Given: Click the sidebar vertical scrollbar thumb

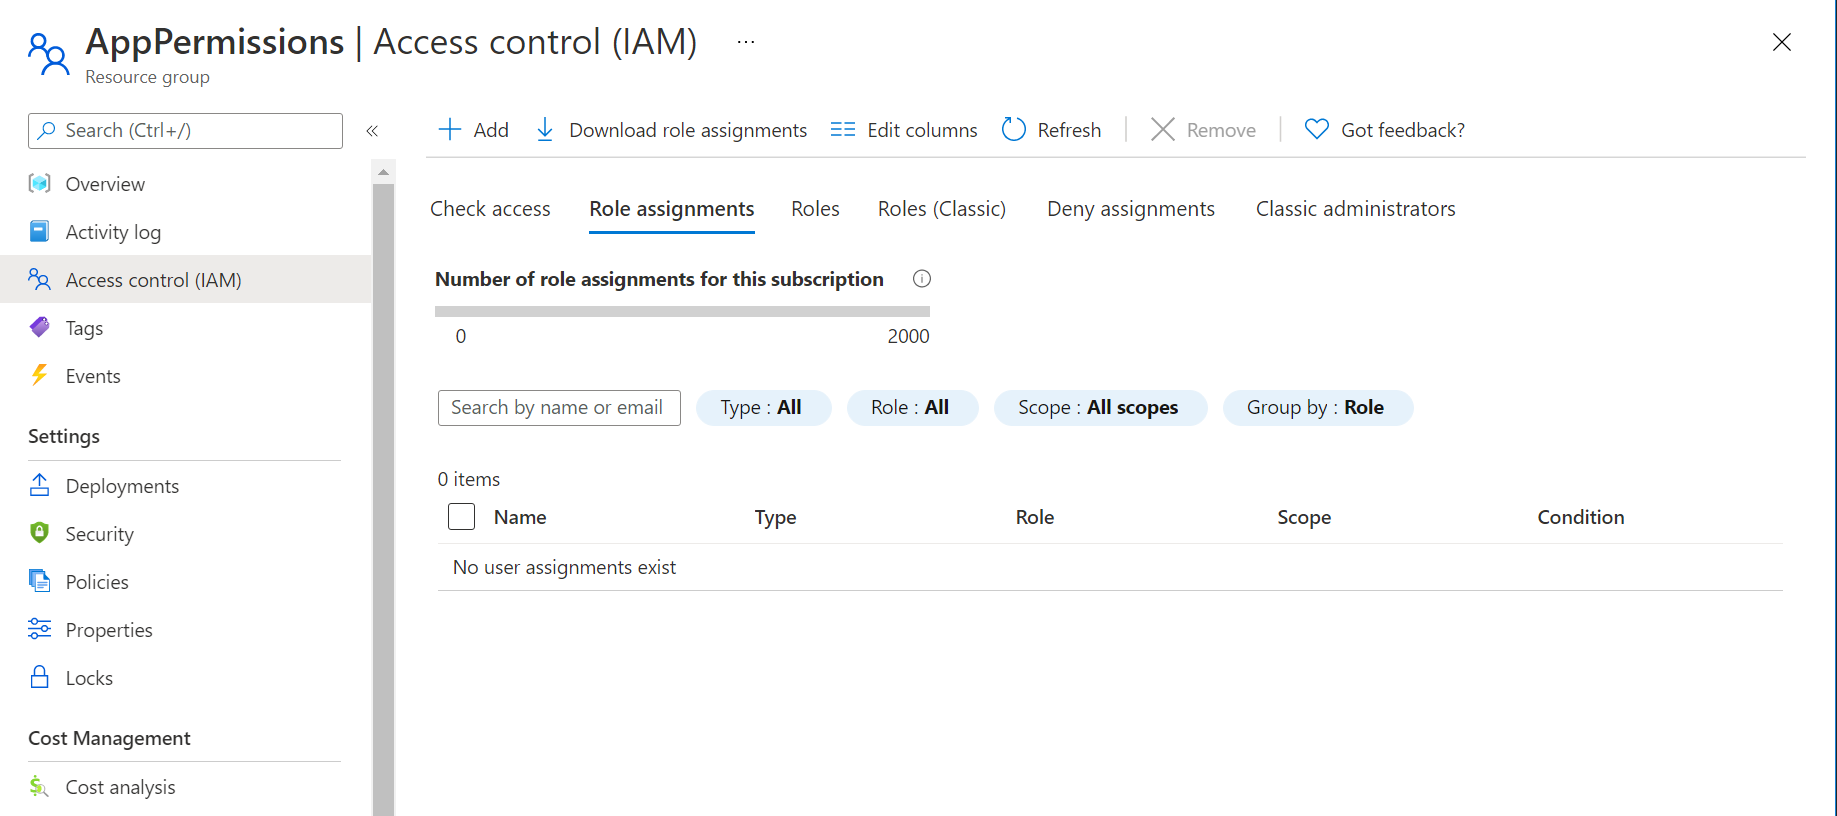Looking at the screenshot, I should coord(383,498).
